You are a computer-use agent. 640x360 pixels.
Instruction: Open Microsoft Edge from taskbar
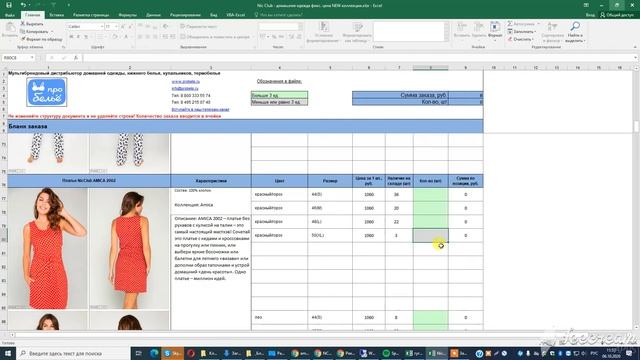pyautogui.click(x=154, y=353)
